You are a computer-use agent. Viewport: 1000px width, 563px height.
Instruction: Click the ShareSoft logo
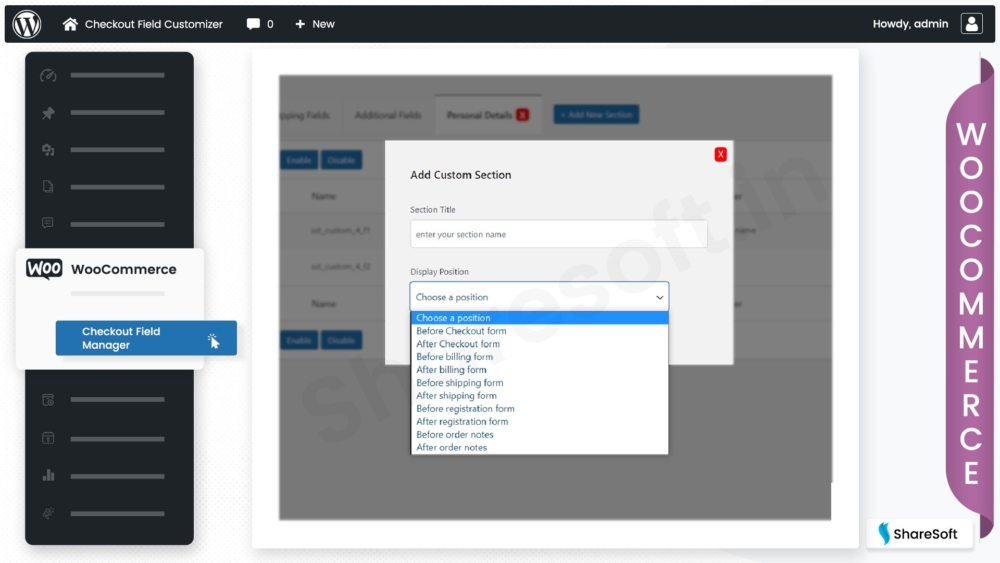(918, 534)
